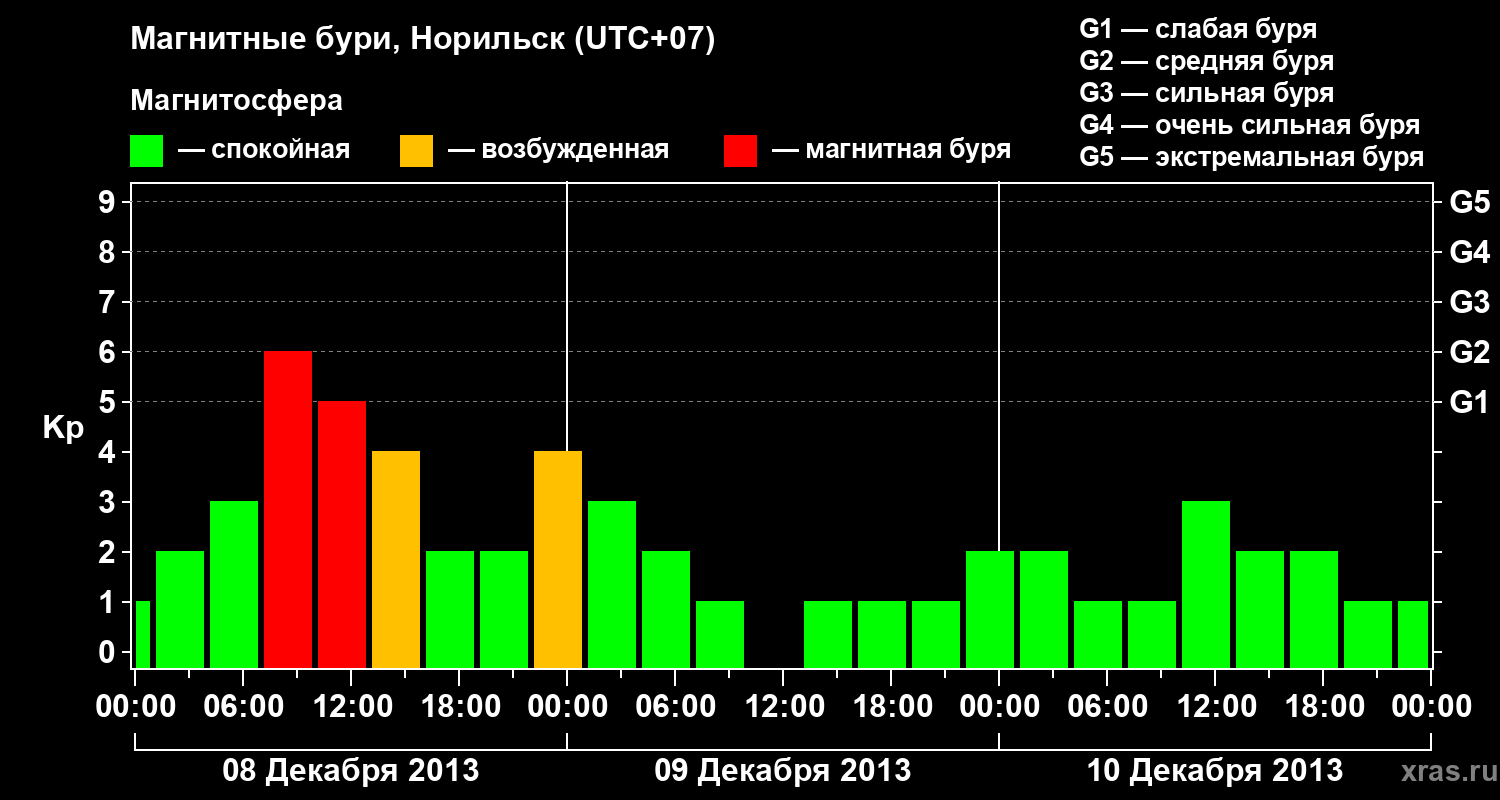The width and height of the screenshot is (1500, 800).
Task: Click the '10 Декабря 2013' date label
Action: 1215,771
